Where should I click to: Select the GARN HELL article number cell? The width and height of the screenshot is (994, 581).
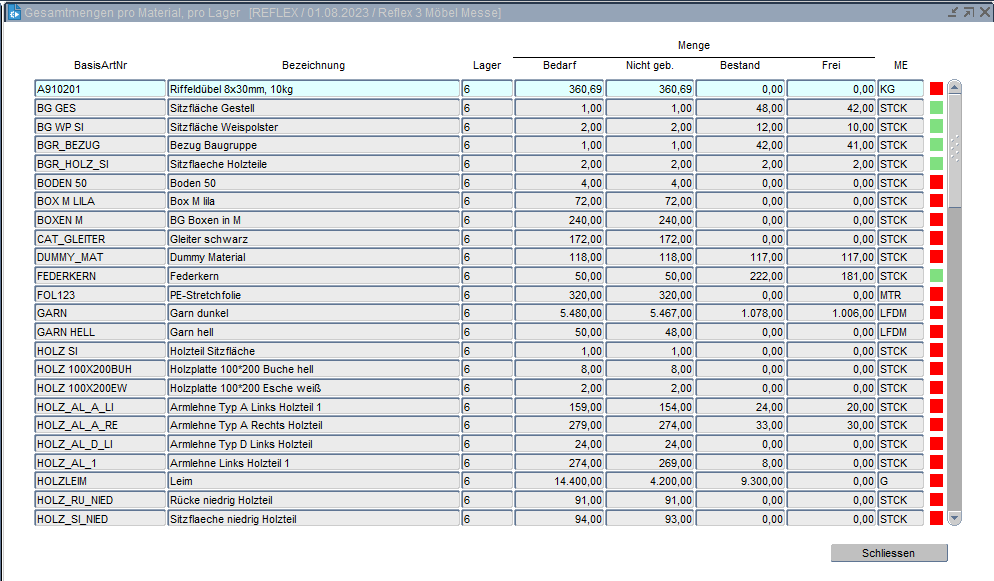tap(100, 333)
